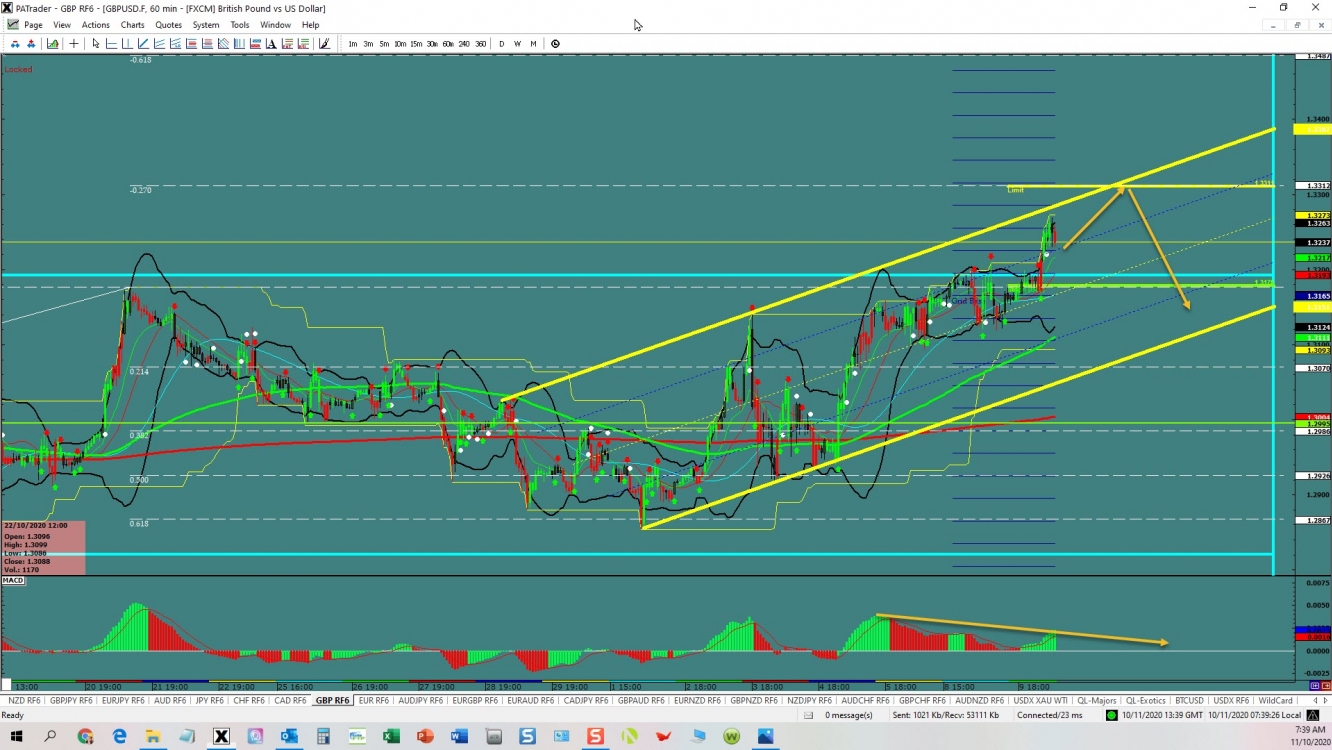Select the pointer cursor tool
1332x750 pixels.
96,44
